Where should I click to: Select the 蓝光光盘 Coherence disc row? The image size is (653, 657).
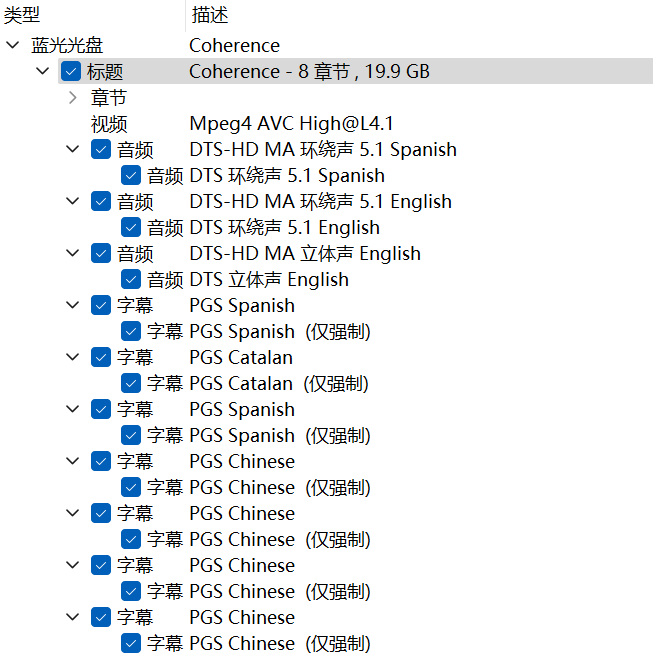(326, 45)
